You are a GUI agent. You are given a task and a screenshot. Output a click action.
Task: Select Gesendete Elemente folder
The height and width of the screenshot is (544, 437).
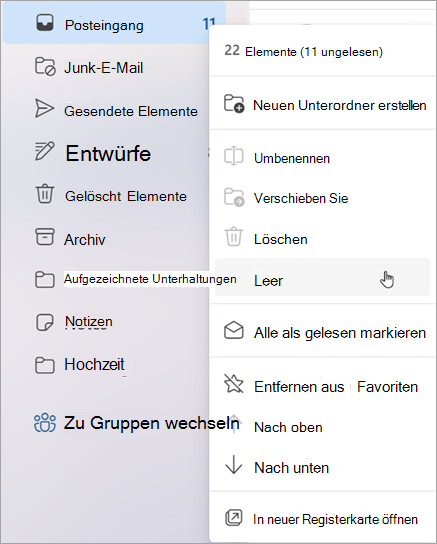(x=131, y=111)
